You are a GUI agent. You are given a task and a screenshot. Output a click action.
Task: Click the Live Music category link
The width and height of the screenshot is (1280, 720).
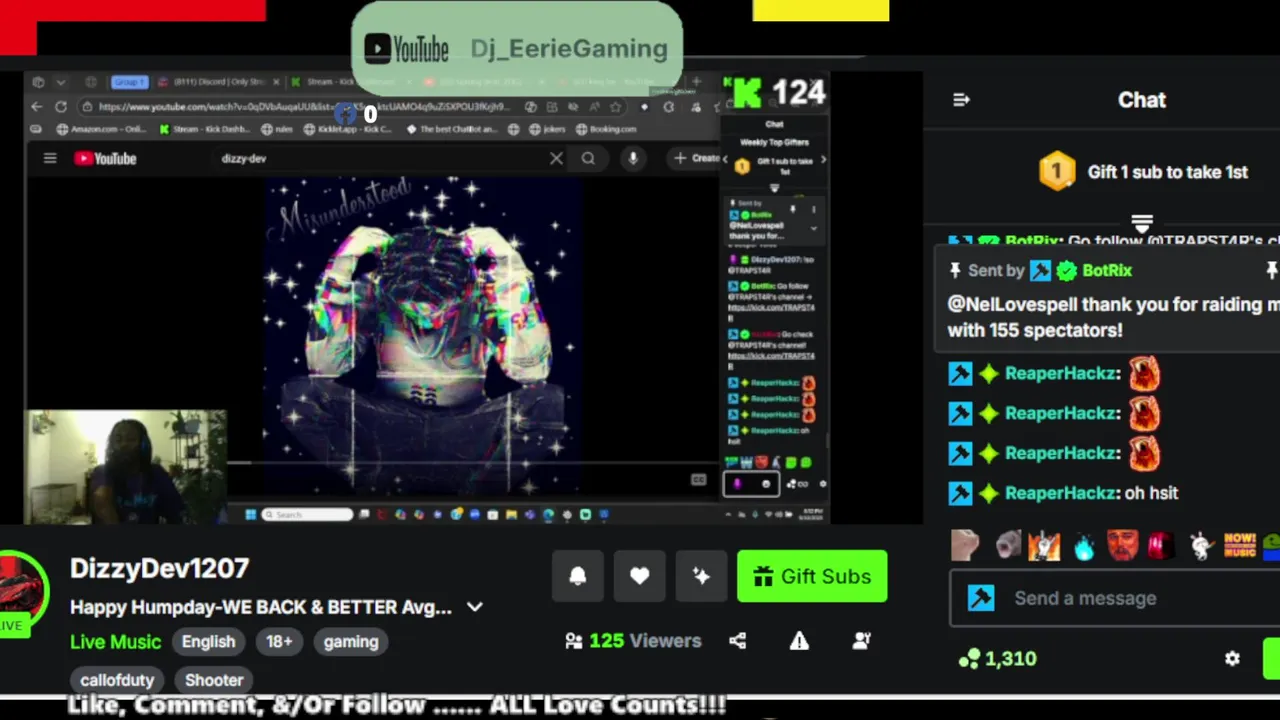point(115,642)
